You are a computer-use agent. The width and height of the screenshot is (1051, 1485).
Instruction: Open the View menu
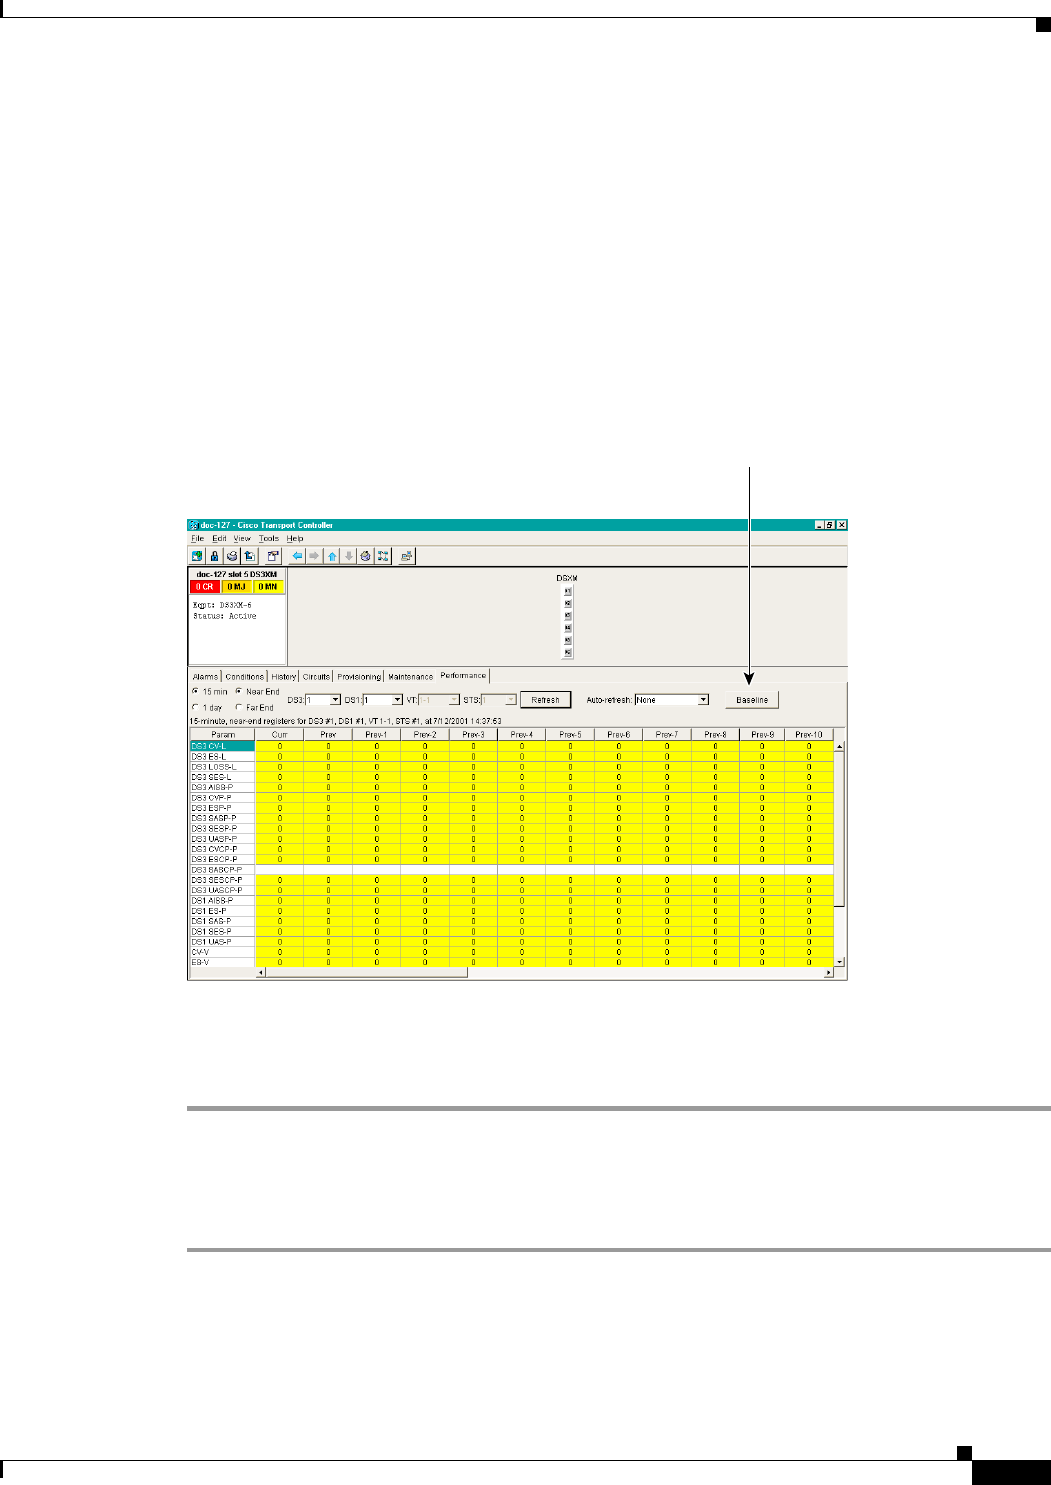coord(242,538)
